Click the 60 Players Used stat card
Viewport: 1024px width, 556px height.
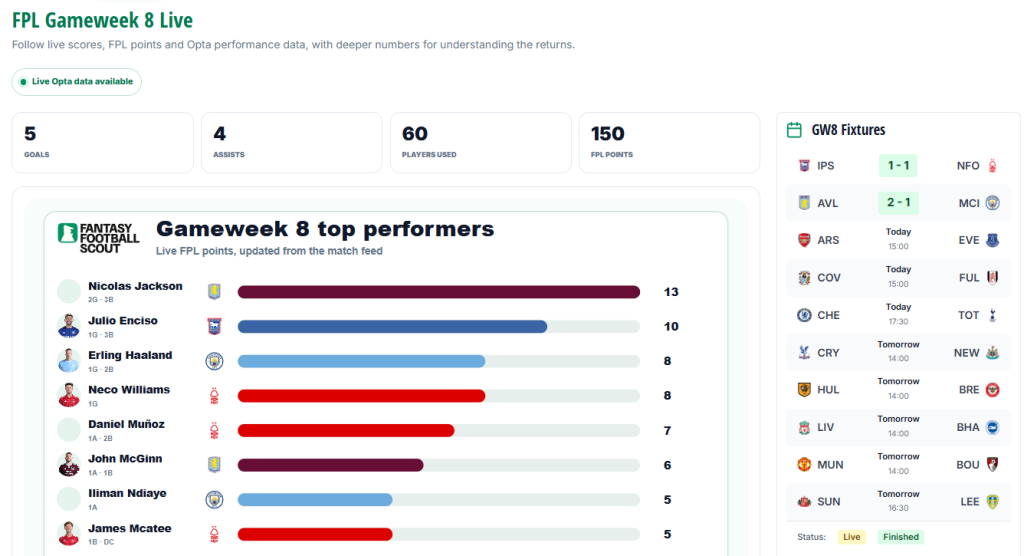point(481,142)
